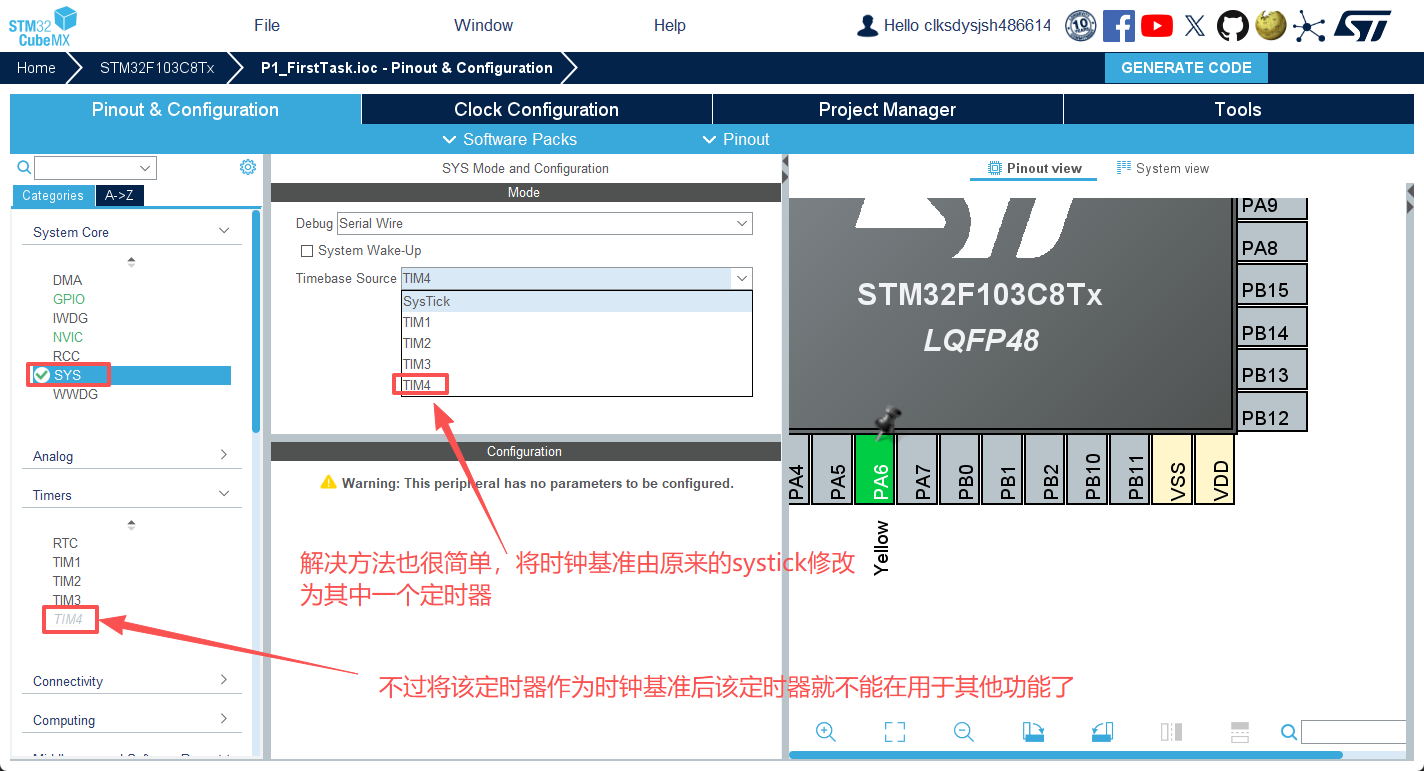Open the Software Packs dropdown
The image size is (1424, 771).
coord(510,139)
